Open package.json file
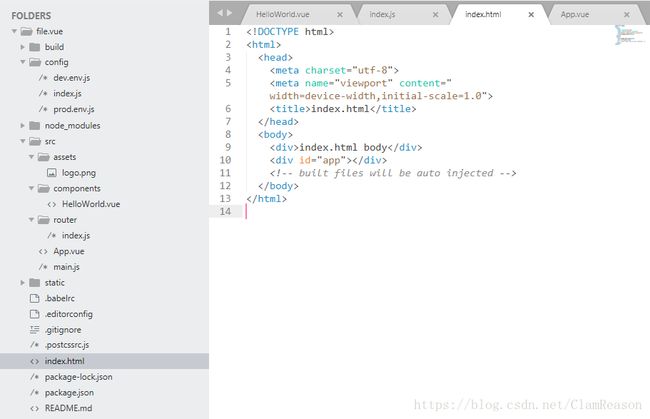The height and width of the screenshot is (419, 650). click(69, 392)
